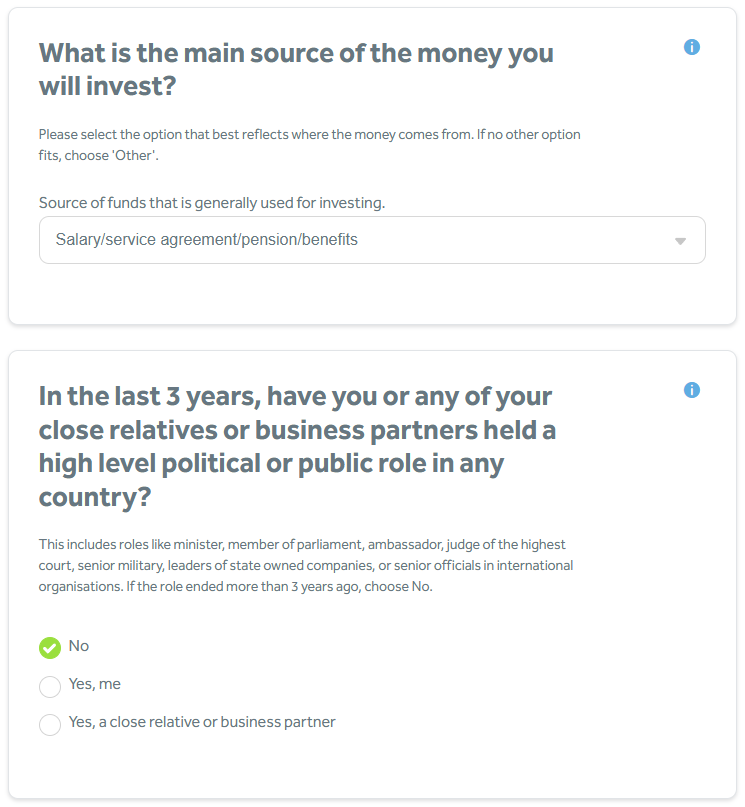
Task: Open the source of funds dropdown
Action: (372, 240)
